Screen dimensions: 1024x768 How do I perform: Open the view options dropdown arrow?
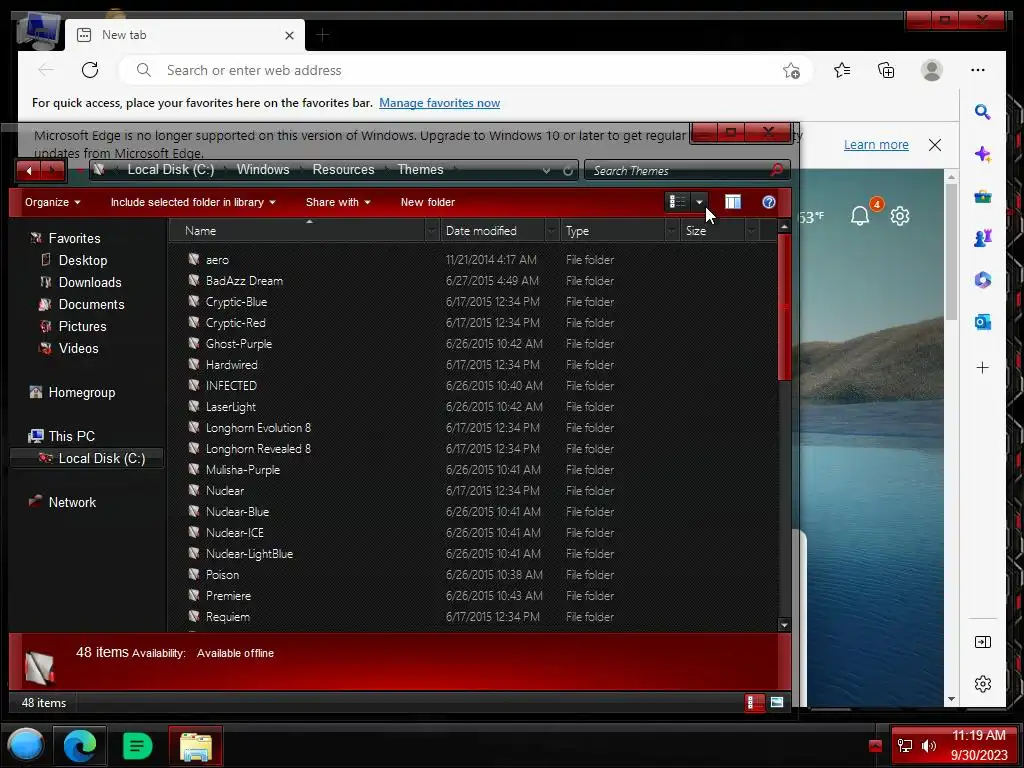[699, 202]
